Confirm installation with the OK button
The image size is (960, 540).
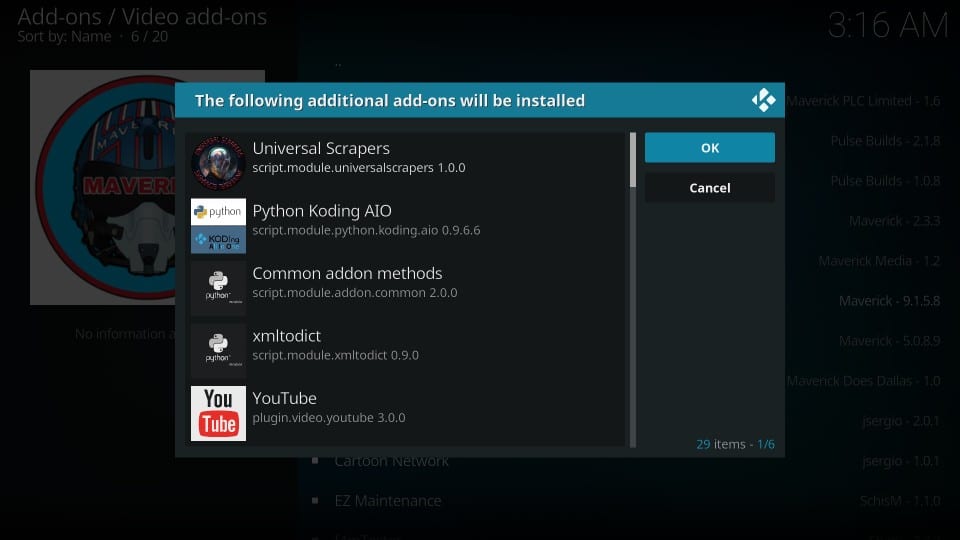pyautogui.click(x=710, y=148)
